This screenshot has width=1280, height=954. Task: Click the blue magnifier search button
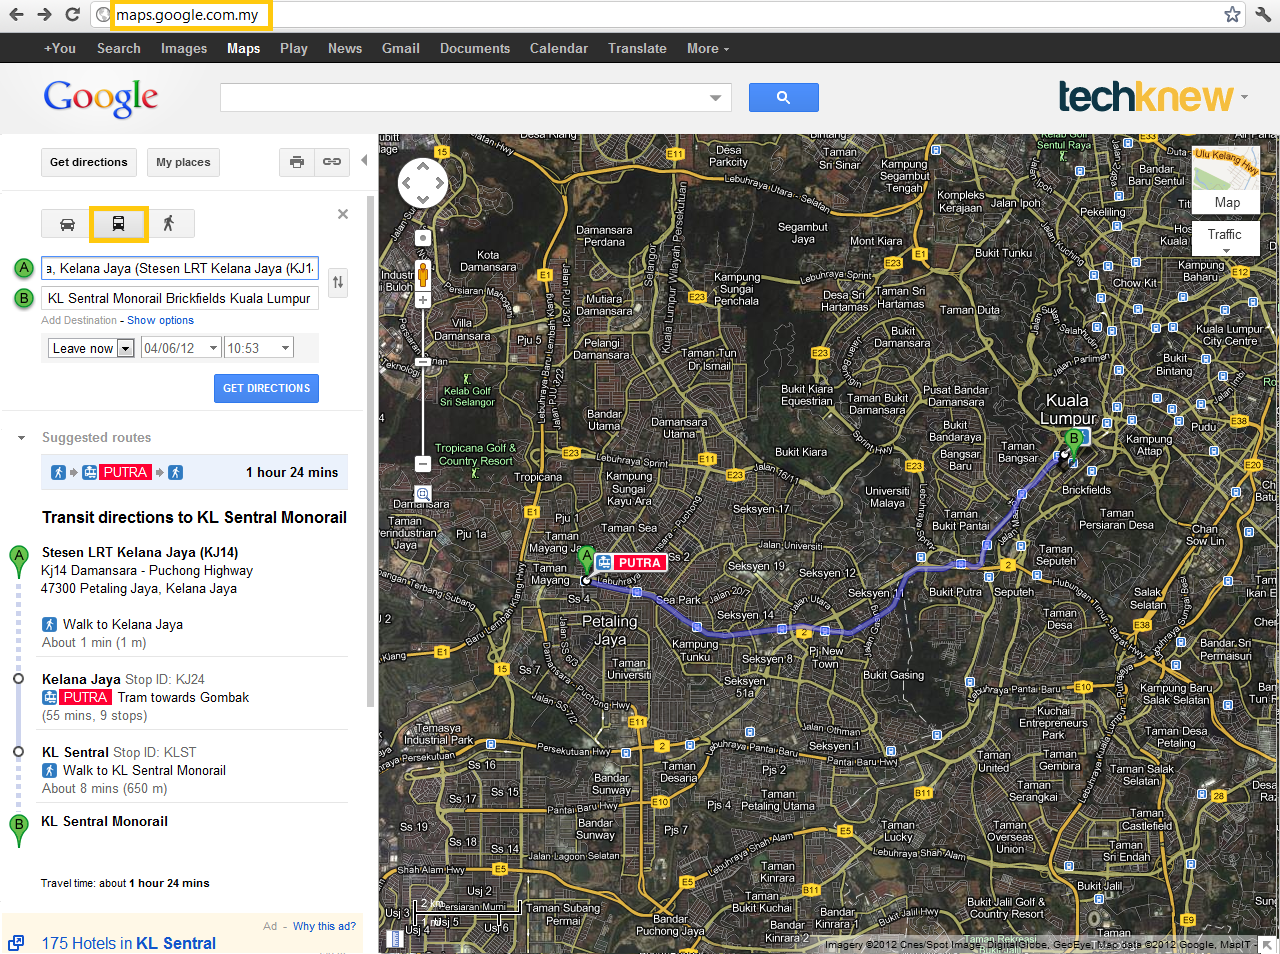(x=783, y=97)
